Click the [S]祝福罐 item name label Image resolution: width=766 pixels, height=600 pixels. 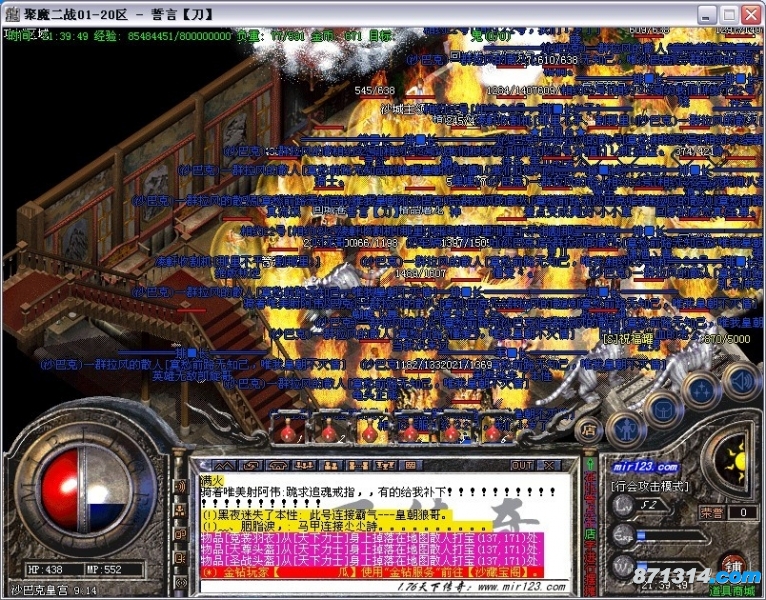pyautogui.click(x=628, y=339)
